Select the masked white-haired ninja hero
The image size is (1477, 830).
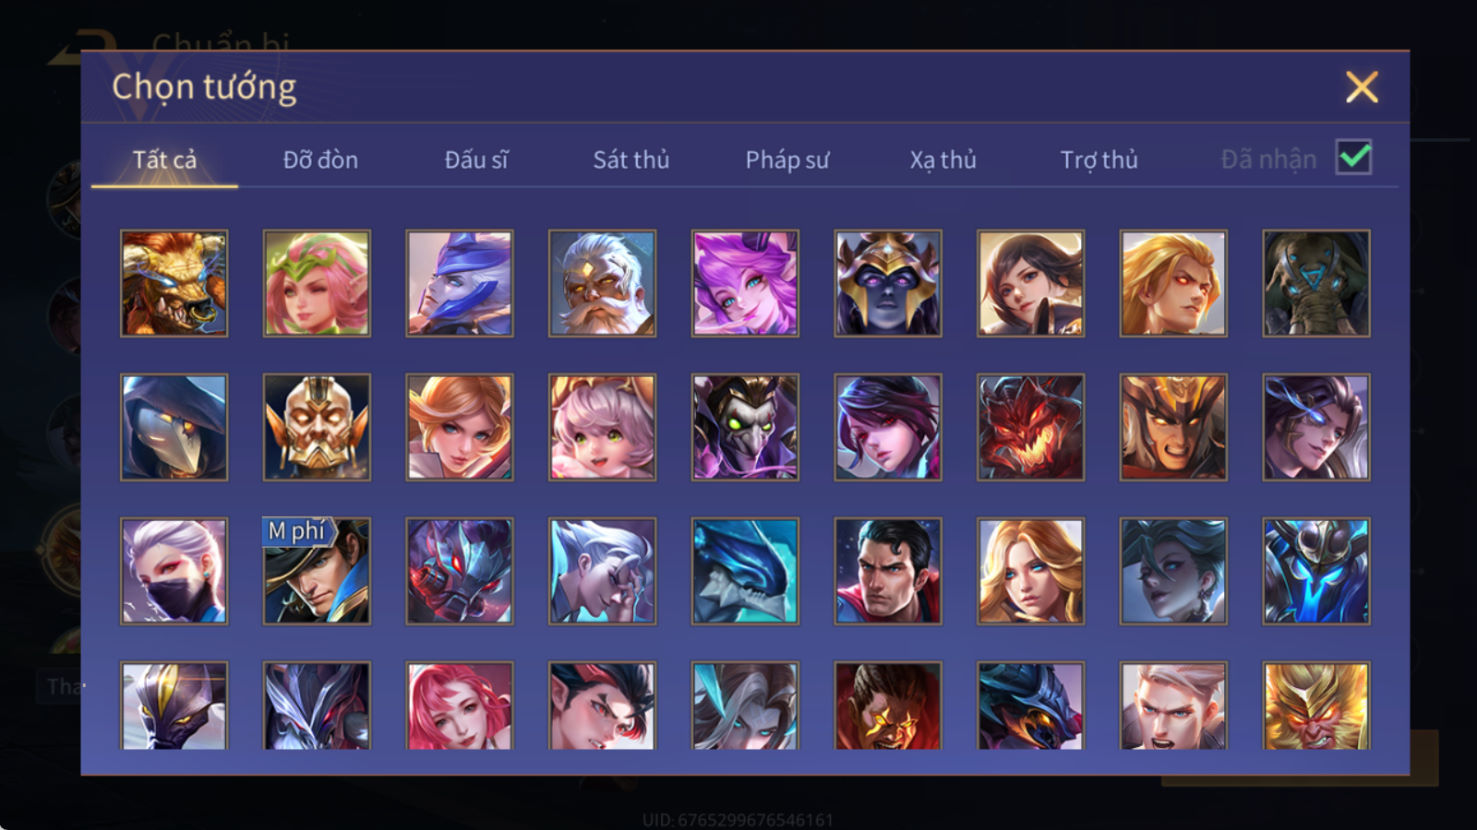tap(174, 572)
